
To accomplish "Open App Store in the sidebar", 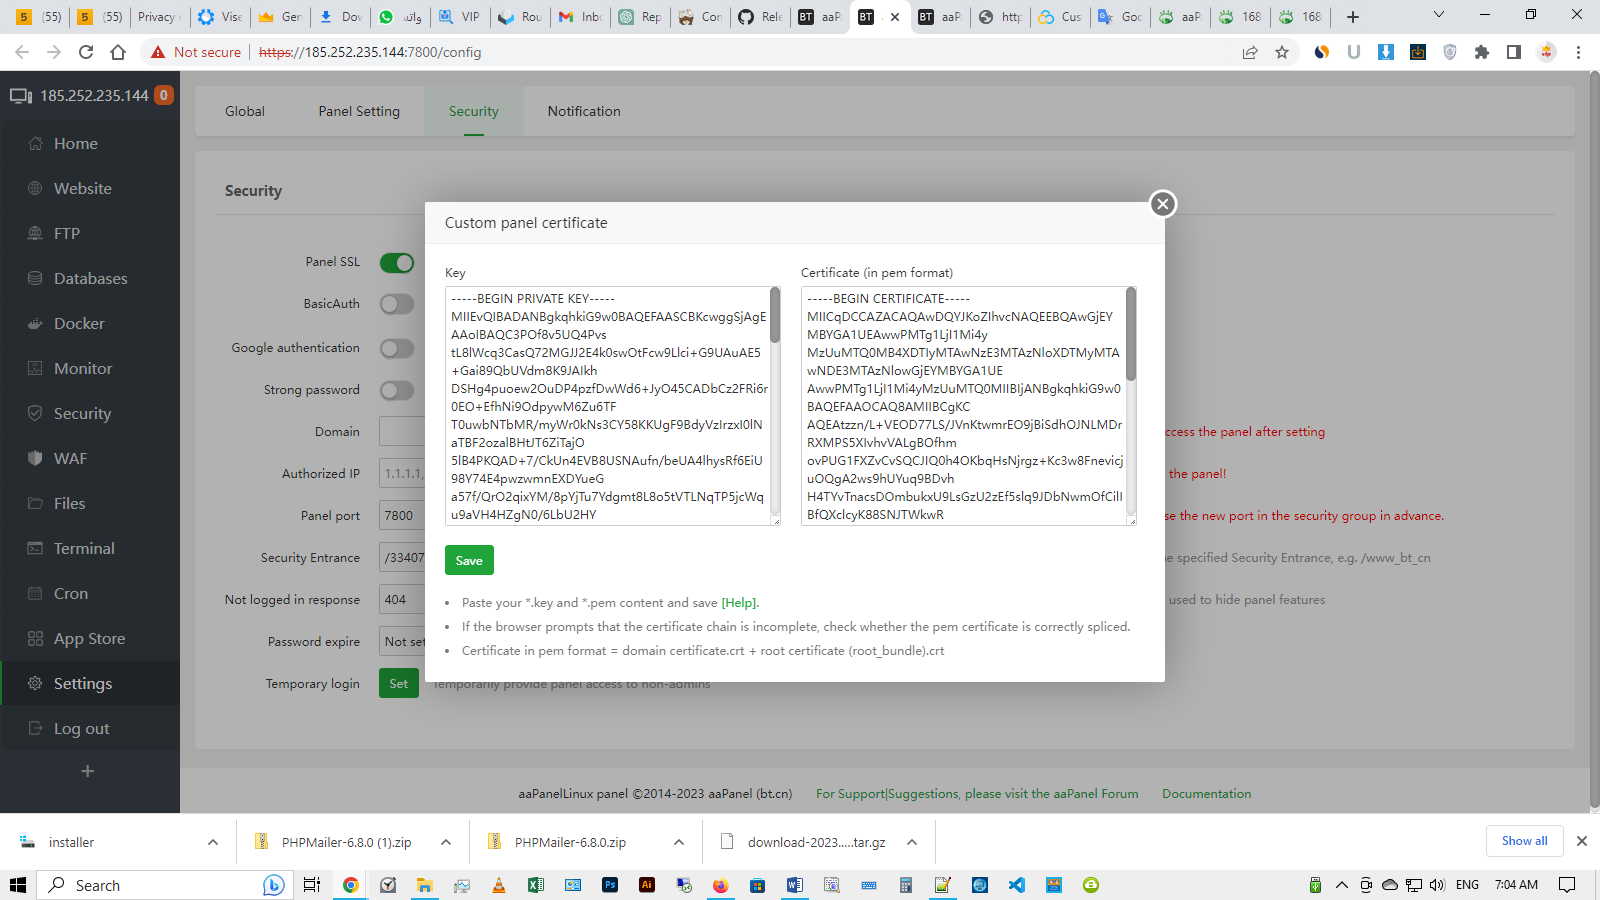I will click(90, 638).
